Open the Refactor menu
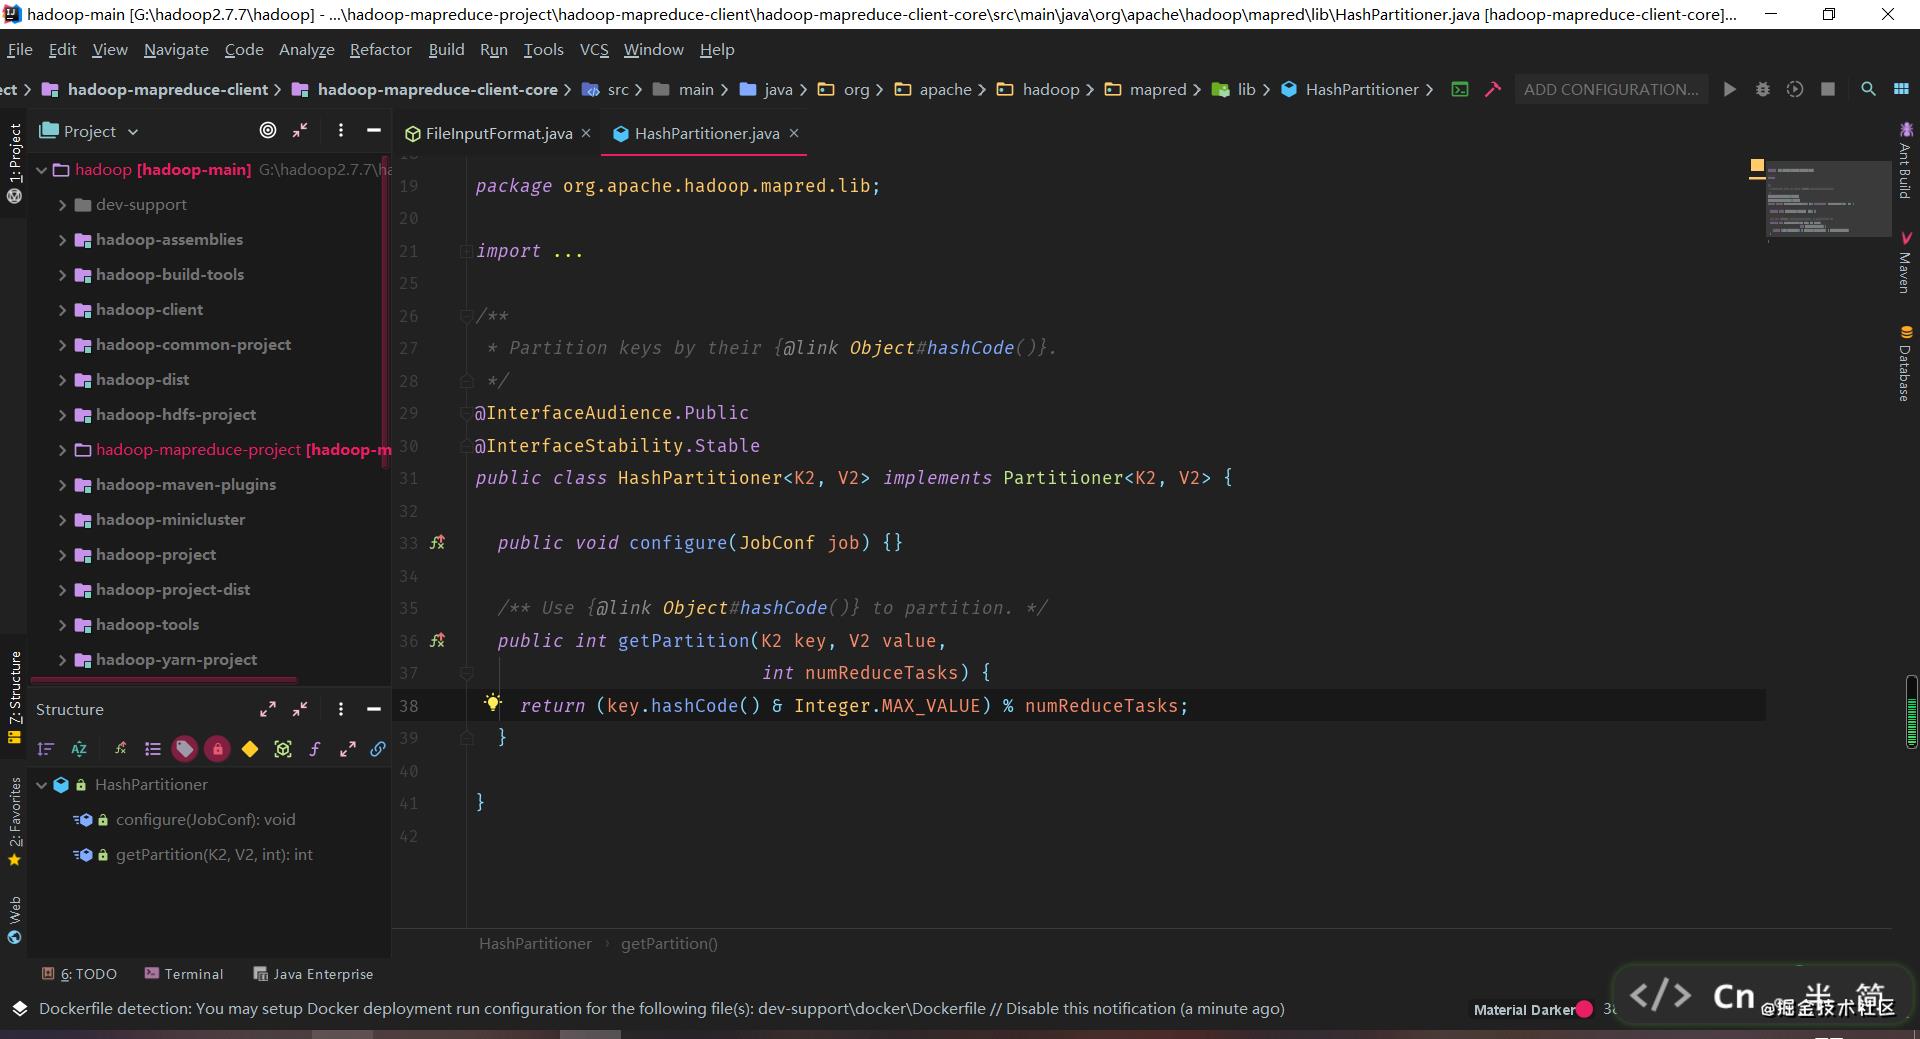This screenshot has height=1039, width=1920. pyautogui.click(x=380, y=49)
